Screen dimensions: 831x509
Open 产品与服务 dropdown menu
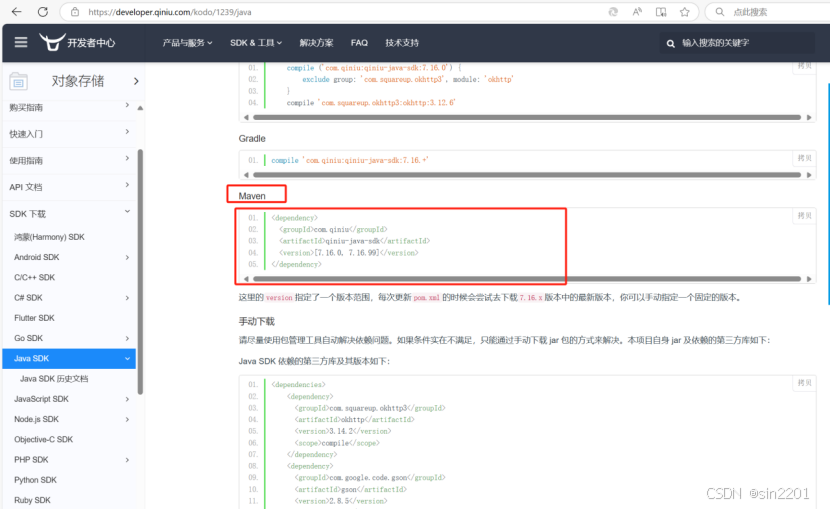click(187, 43)
